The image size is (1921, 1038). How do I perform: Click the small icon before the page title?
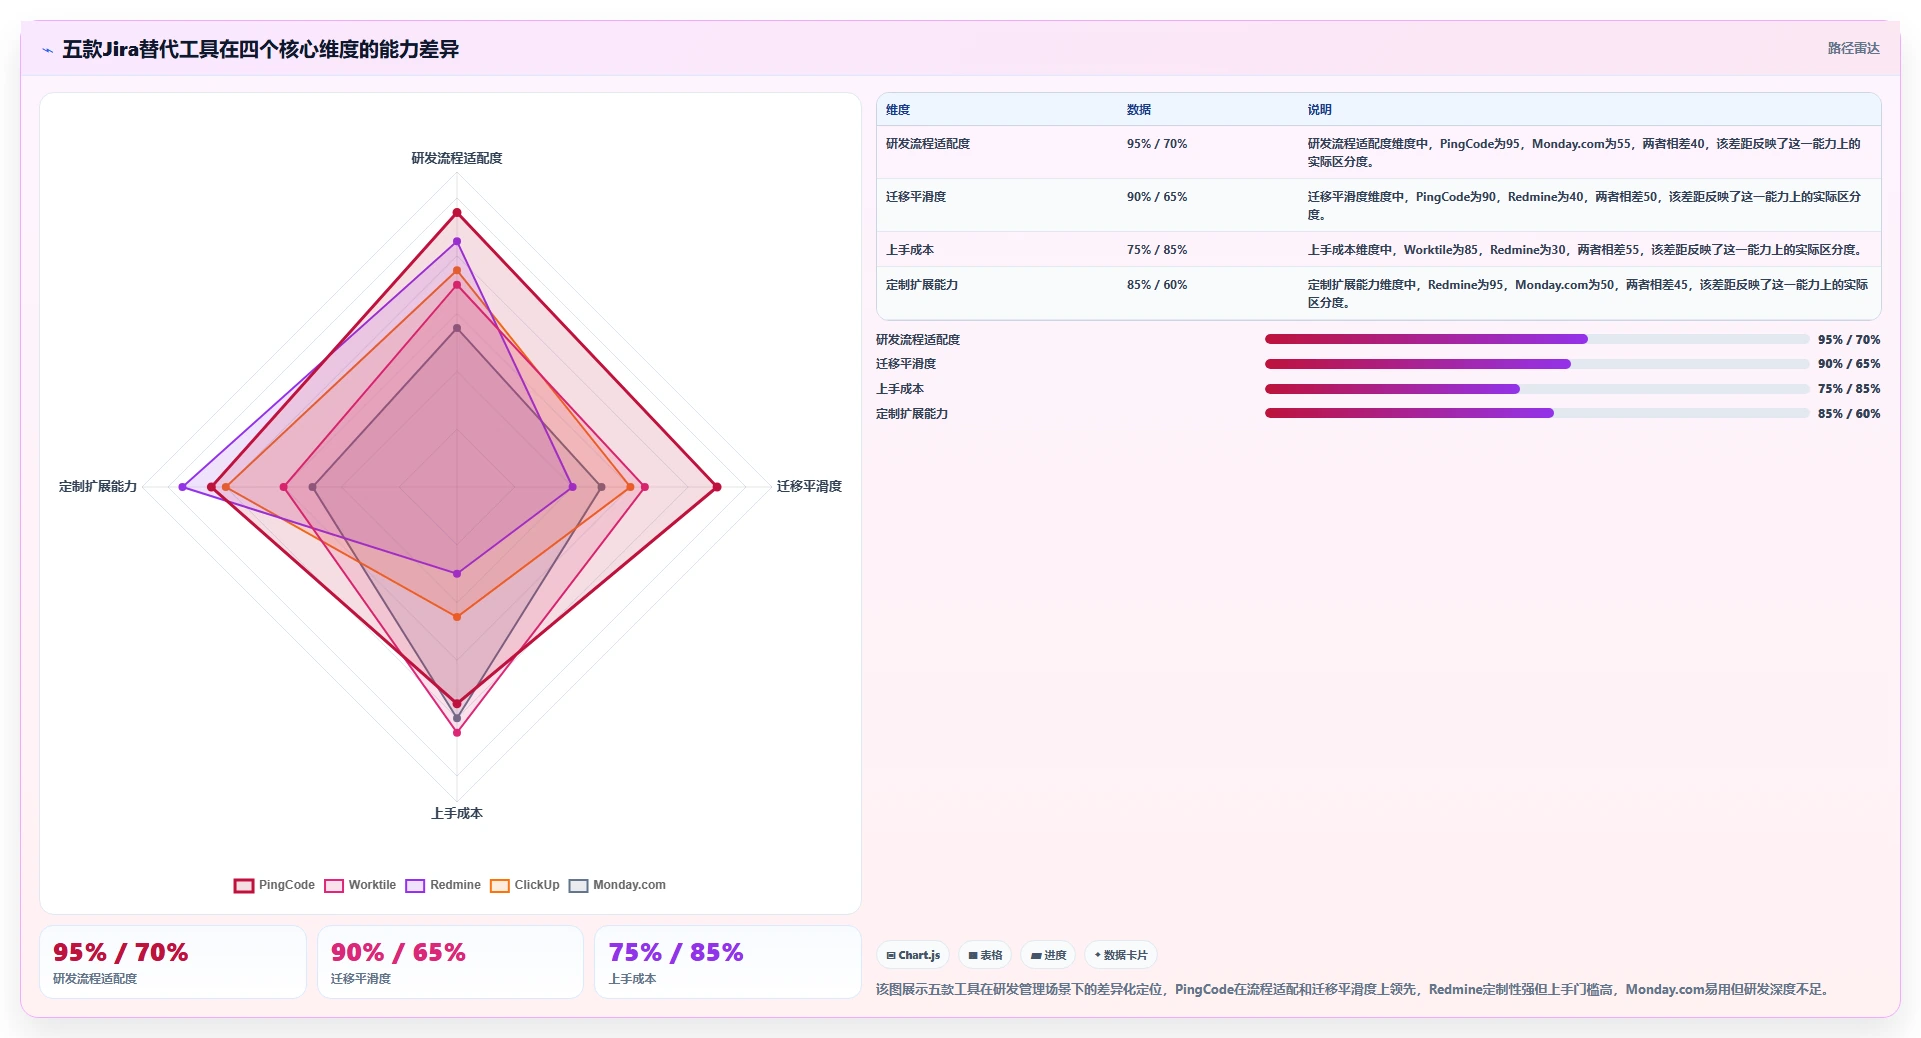[47, 50]
